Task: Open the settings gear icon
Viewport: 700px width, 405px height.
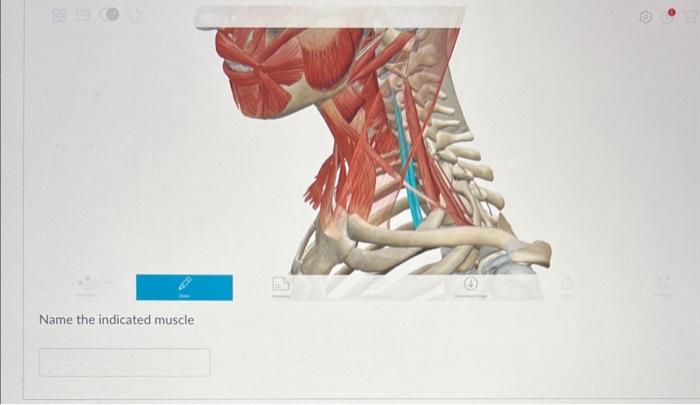Action: pos(646,17)
